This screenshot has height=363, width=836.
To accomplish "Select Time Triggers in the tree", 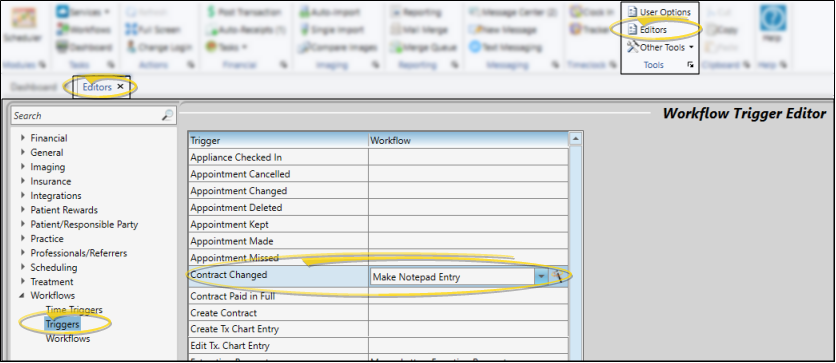I will pos(74,310).
